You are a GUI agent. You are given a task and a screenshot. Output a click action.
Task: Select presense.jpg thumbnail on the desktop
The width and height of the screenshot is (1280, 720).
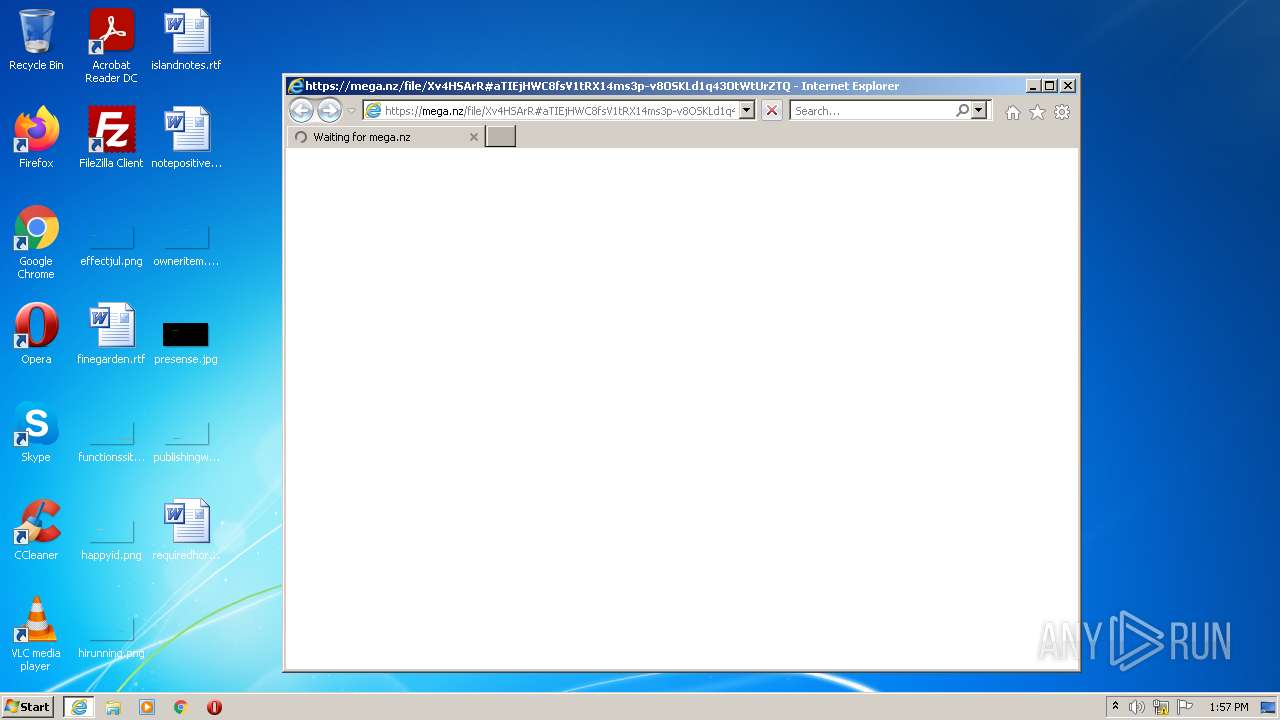[x=186, y=342]
